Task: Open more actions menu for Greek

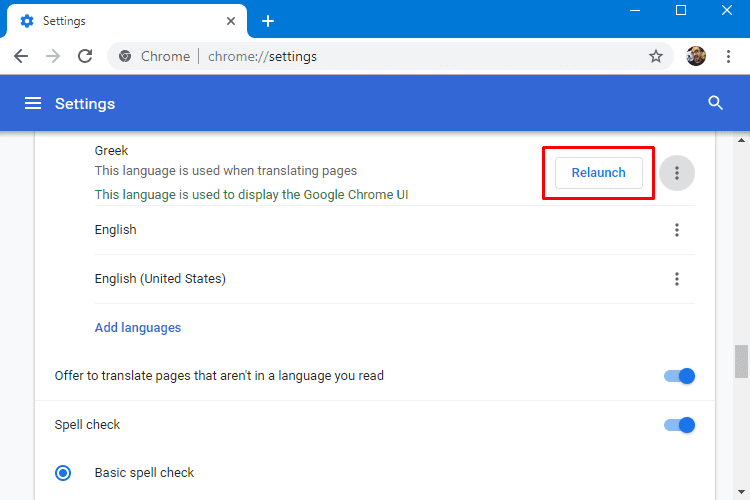Action: click(677, 173)
